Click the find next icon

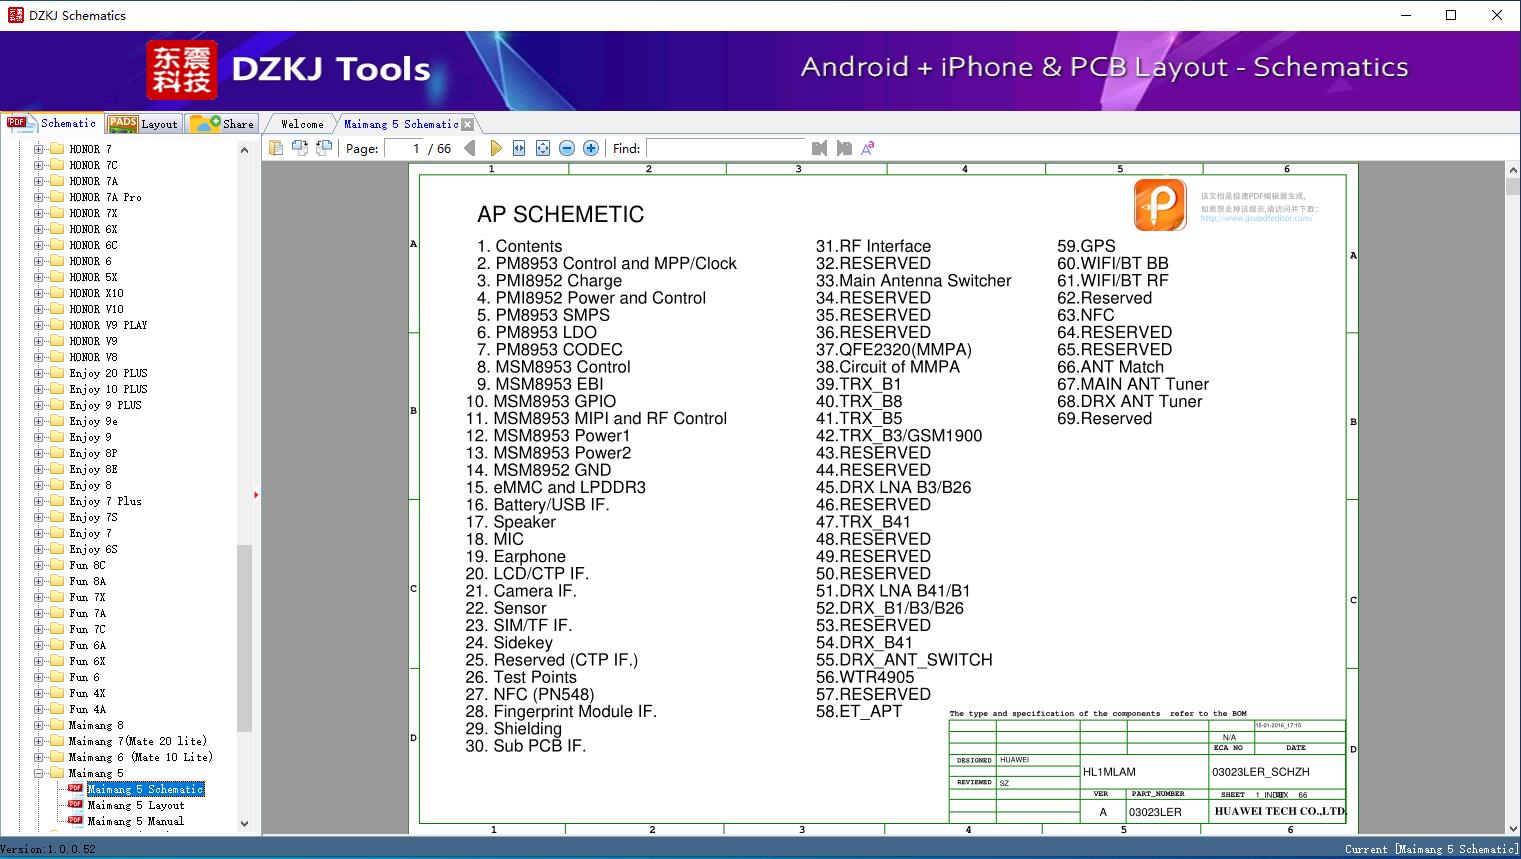click(844, 148)
